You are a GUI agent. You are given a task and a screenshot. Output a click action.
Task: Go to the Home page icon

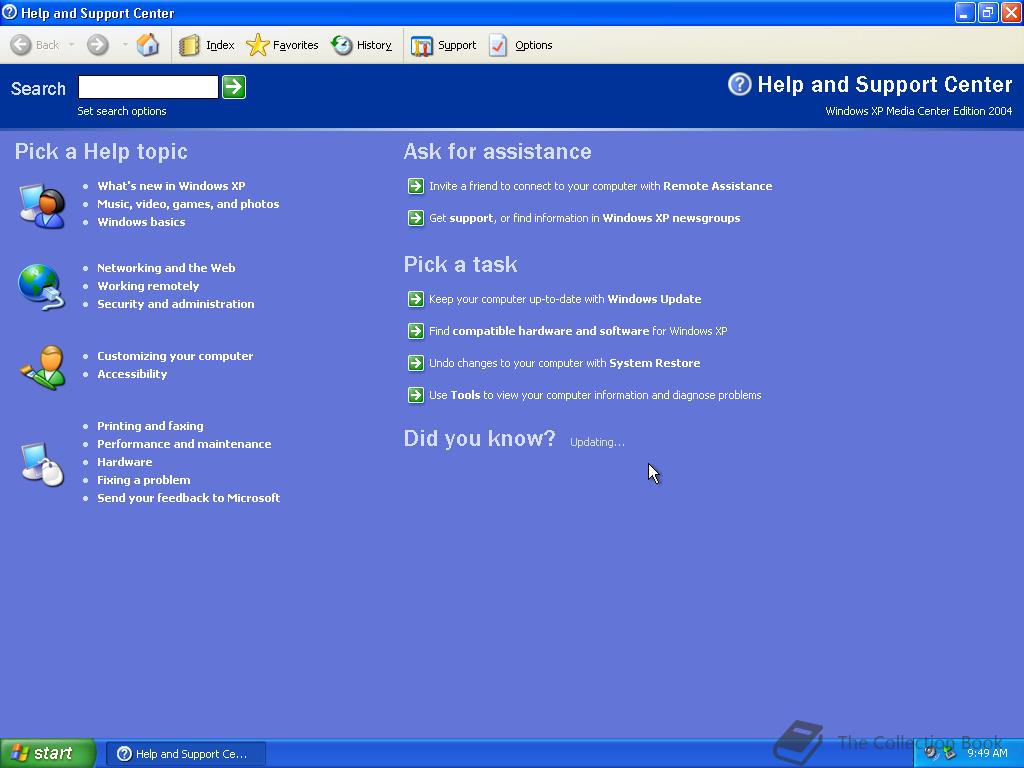(148, 45)
